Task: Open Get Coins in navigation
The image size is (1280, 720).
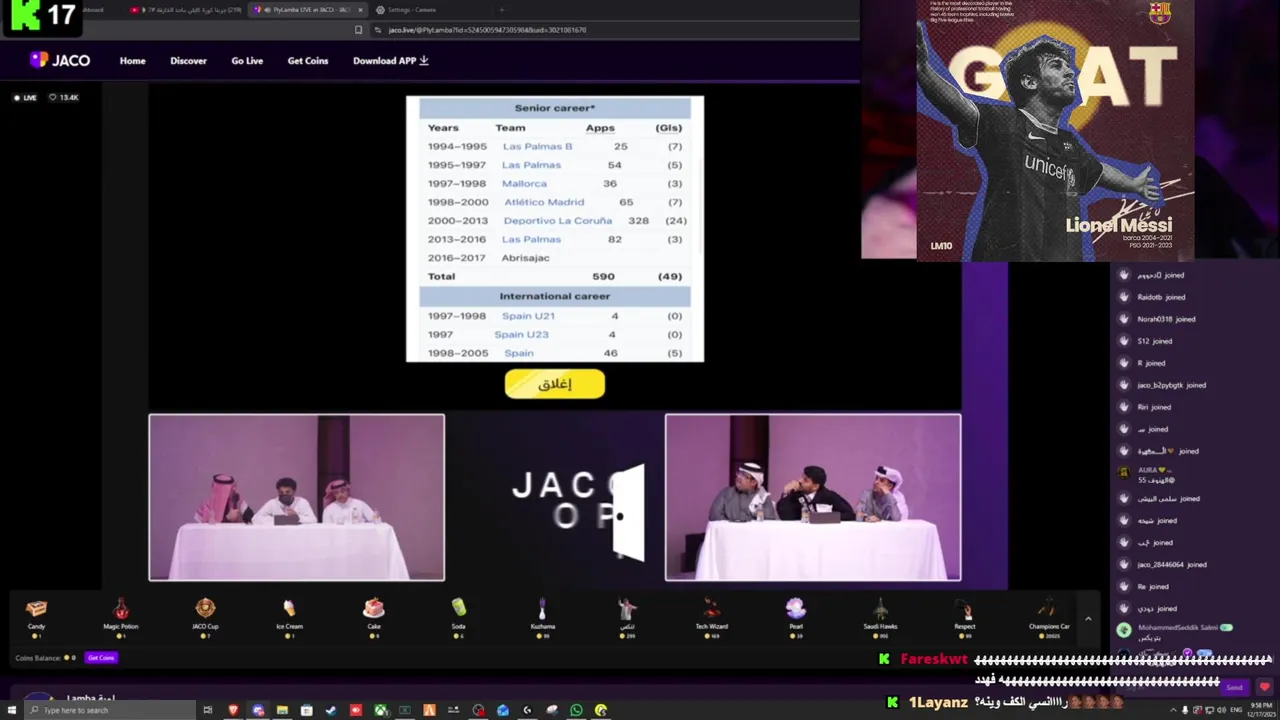Action: 308,61
